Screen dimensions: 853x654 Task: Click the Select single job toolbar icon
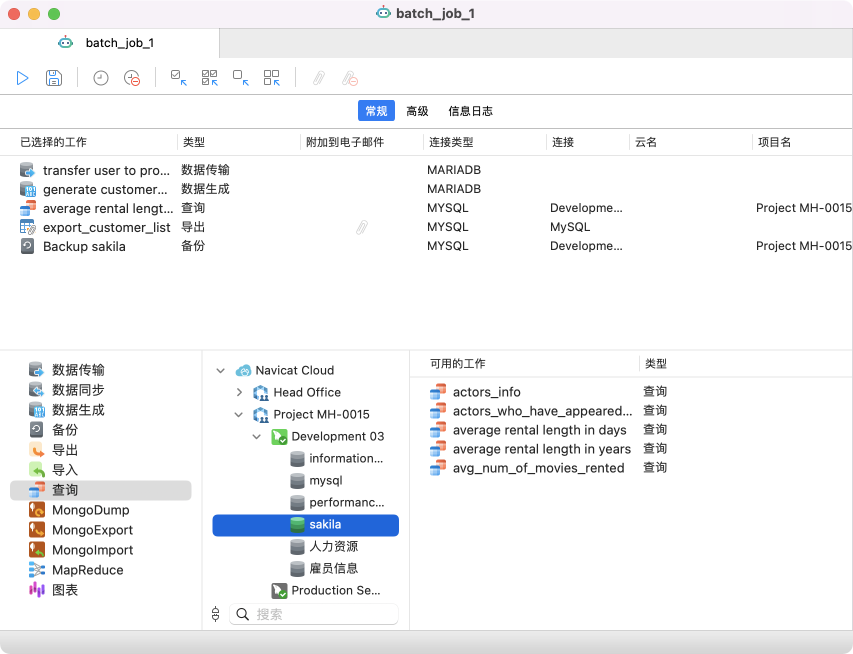[x=178, y=78]
